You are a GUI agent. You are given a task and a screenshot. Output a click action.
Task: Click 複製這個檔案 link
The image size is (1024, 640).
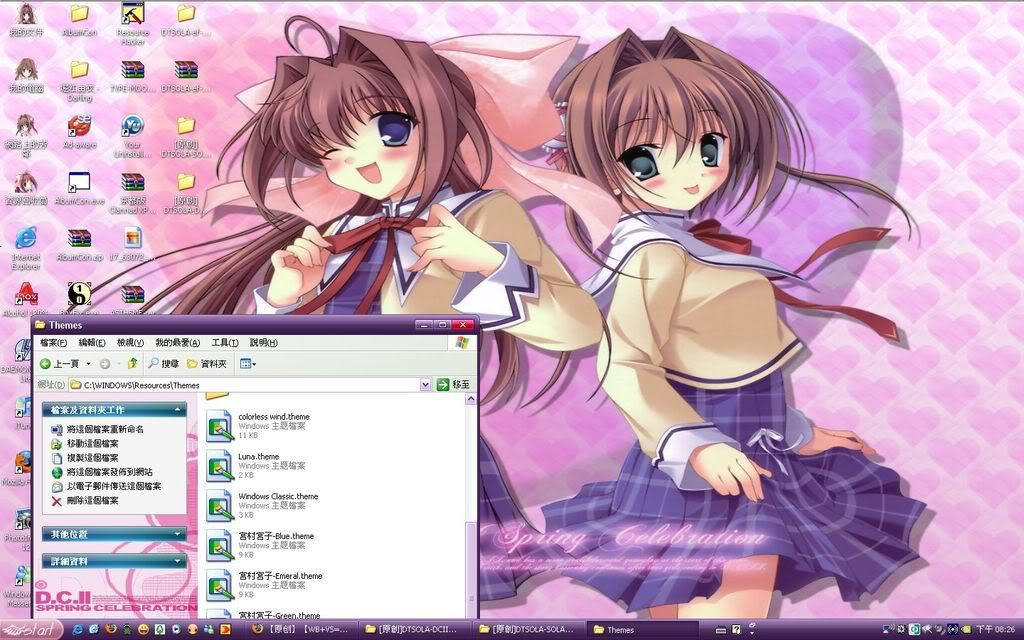[93, 458]
